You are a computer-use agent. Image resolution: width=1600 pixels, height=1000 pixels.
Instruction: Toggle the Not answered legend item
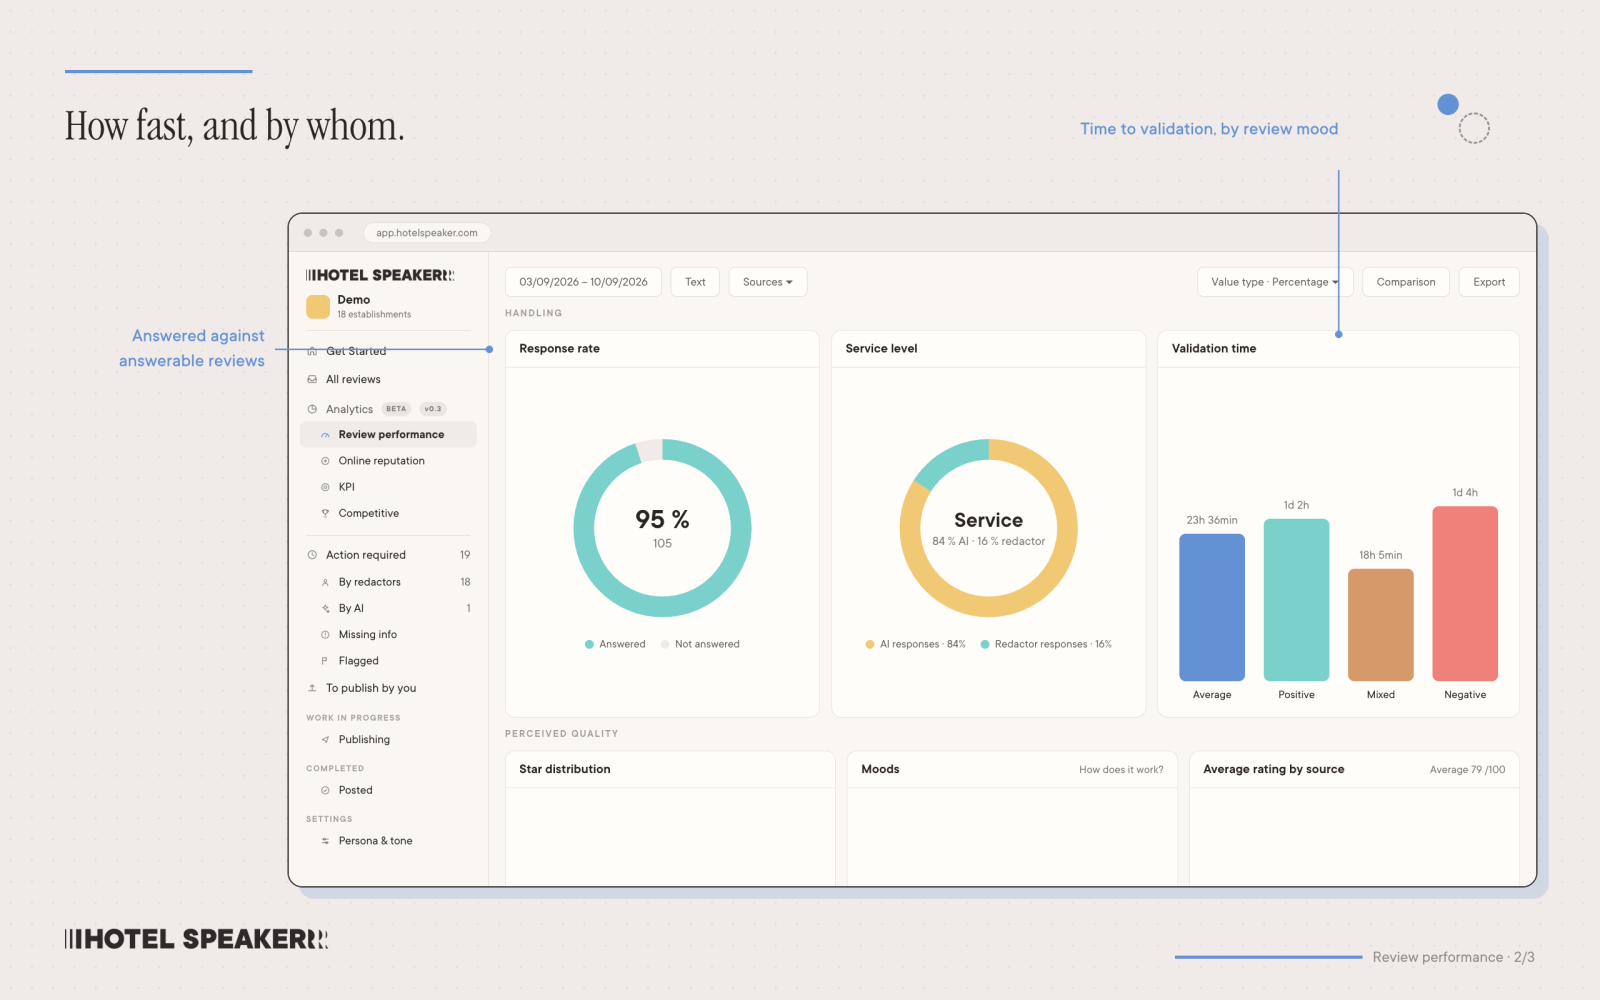700,644
